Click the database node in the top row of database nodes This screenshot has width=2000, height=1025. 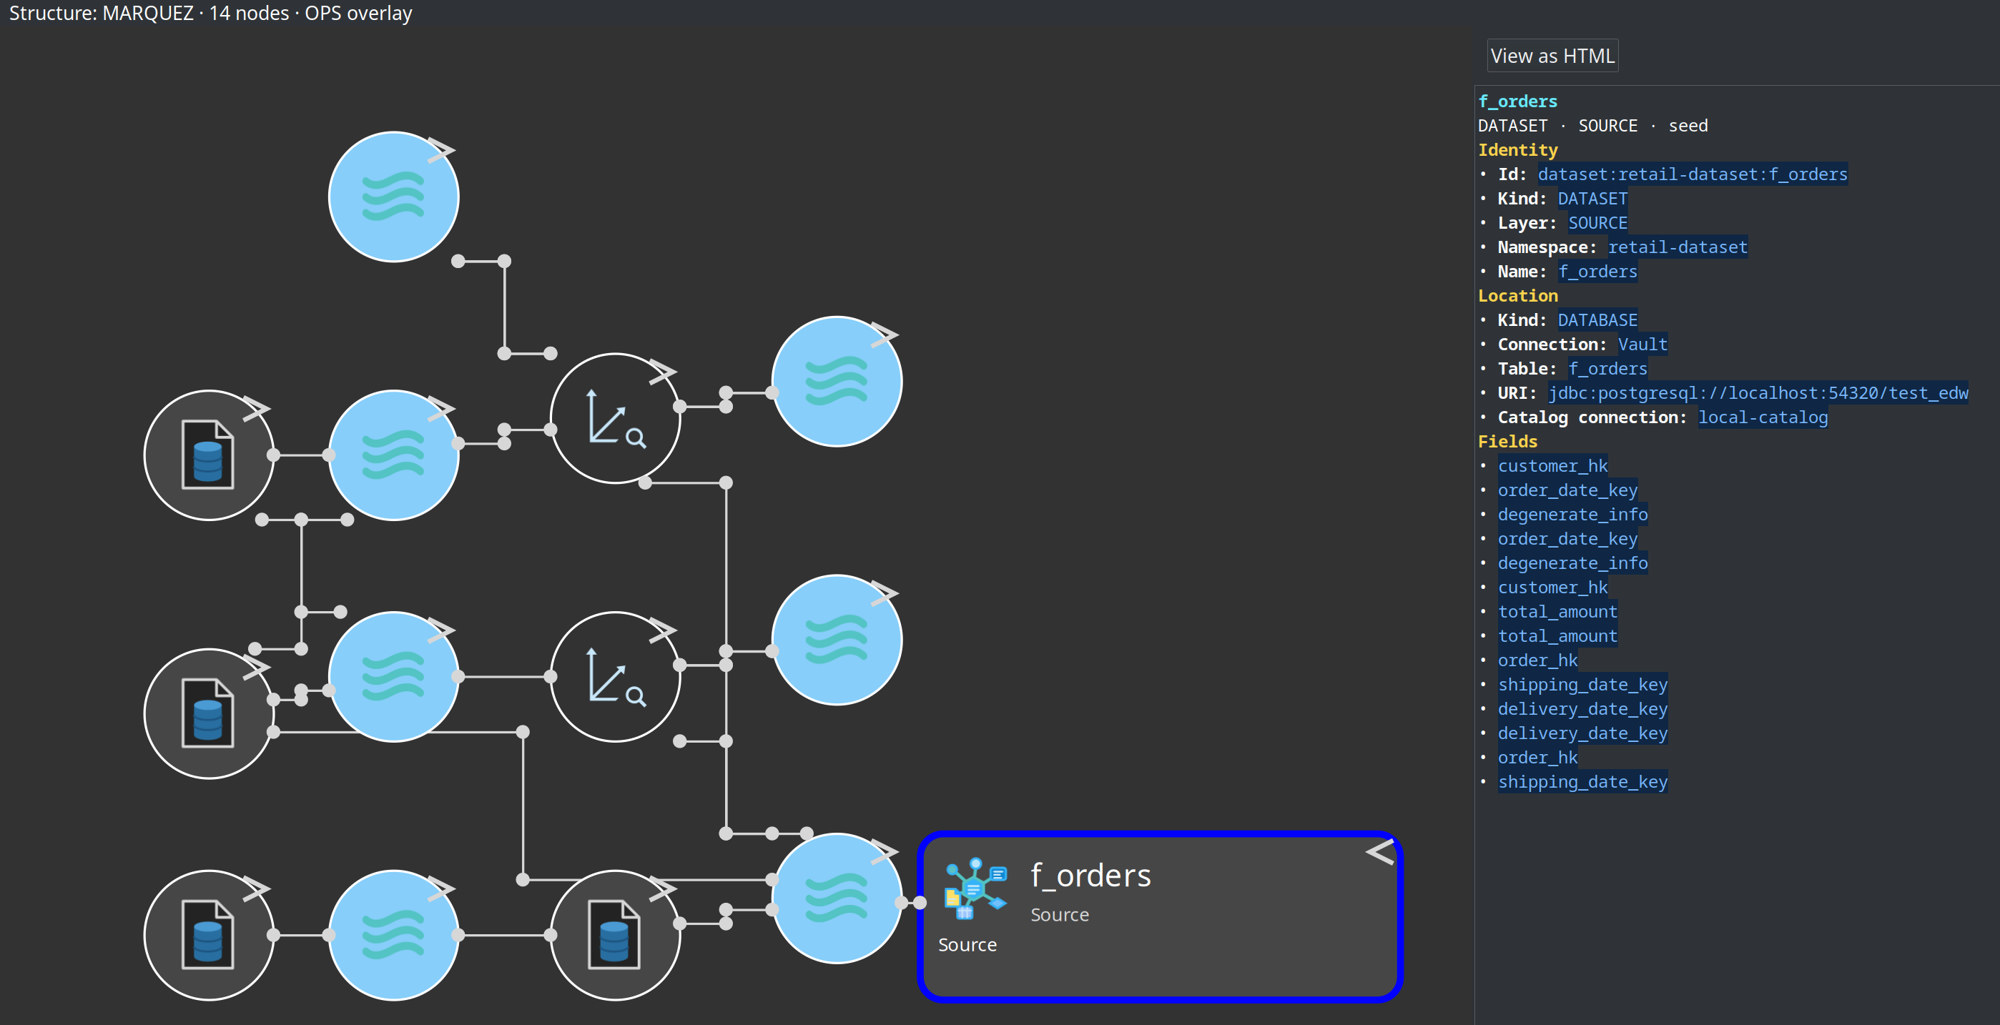[x=209, y=455]
